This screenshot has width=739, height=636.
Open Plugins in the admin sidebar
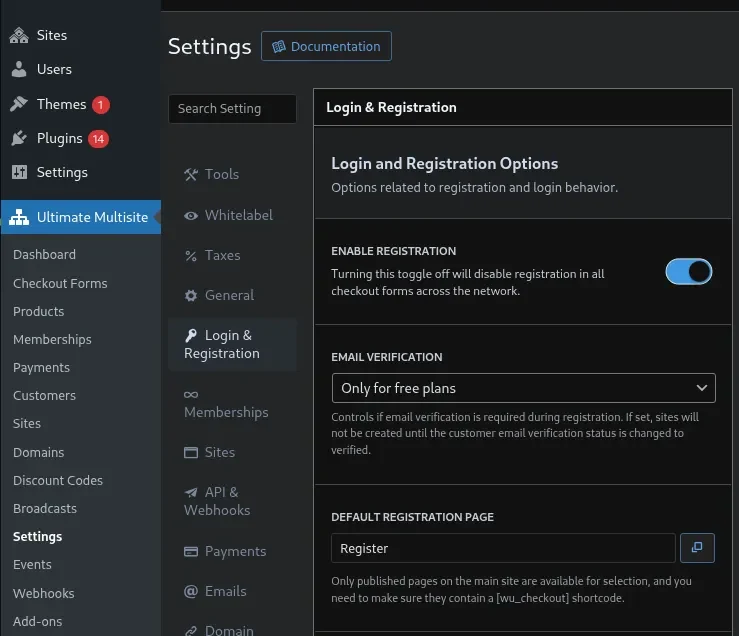tap(59, 138)
